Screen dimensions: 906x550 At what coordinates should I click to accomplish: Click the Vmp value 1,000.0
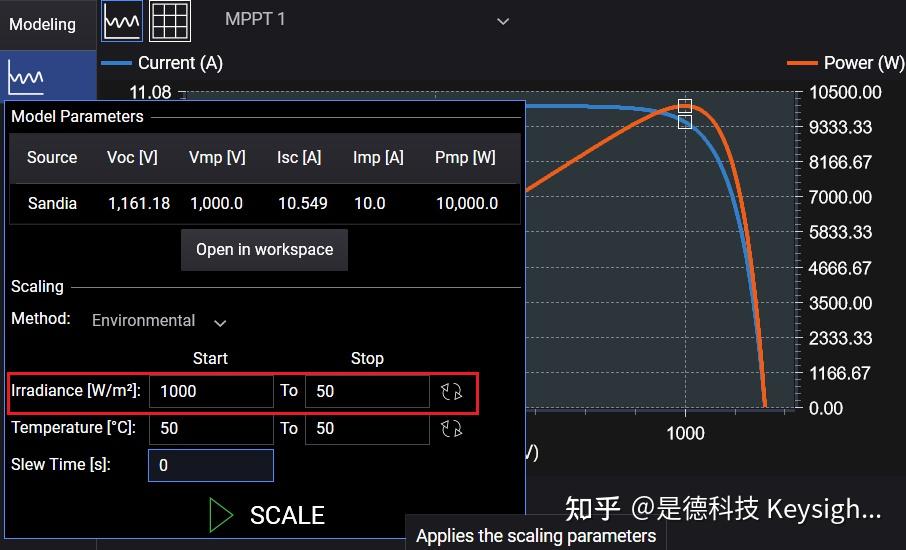pyautogui.click(x=216, y=203)
